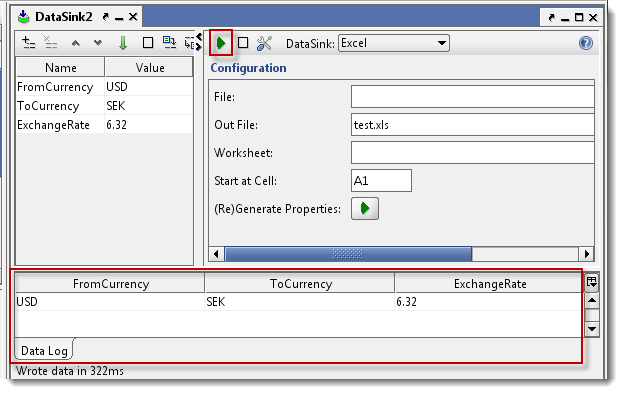
Task: Click the remove property icon
Action: (50, 42)
